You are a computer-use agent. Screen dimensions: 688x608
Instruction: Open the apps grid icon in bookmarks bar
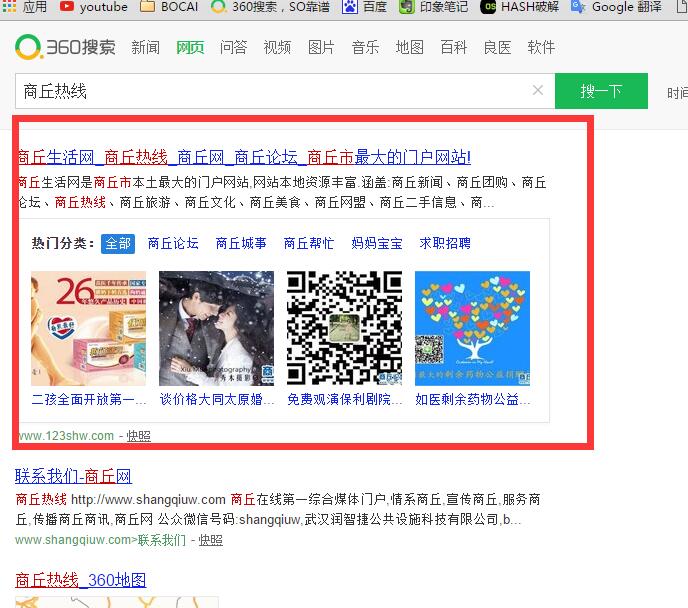9,6
